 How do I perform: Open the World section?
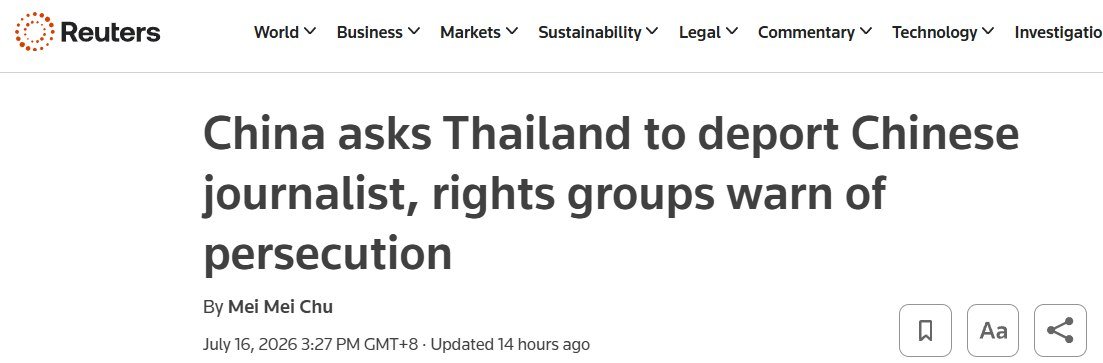[x=276, y=32]
